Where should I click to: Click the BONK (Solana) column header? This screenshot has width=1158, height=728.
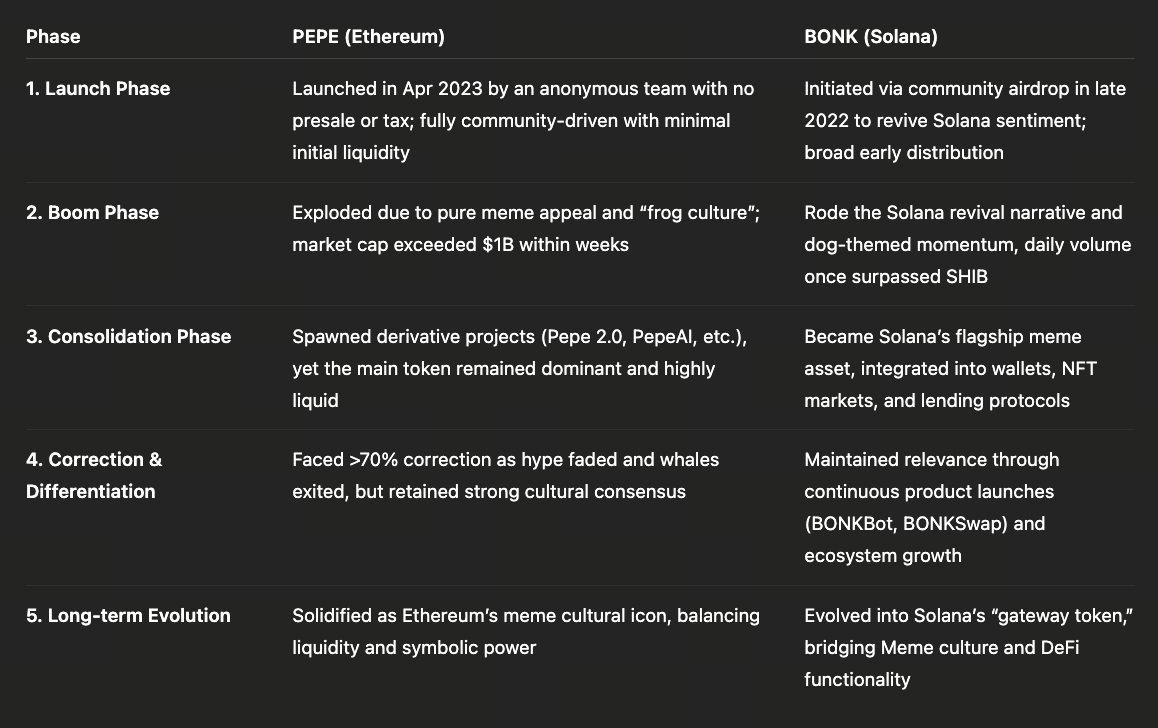tap(870, 37)
